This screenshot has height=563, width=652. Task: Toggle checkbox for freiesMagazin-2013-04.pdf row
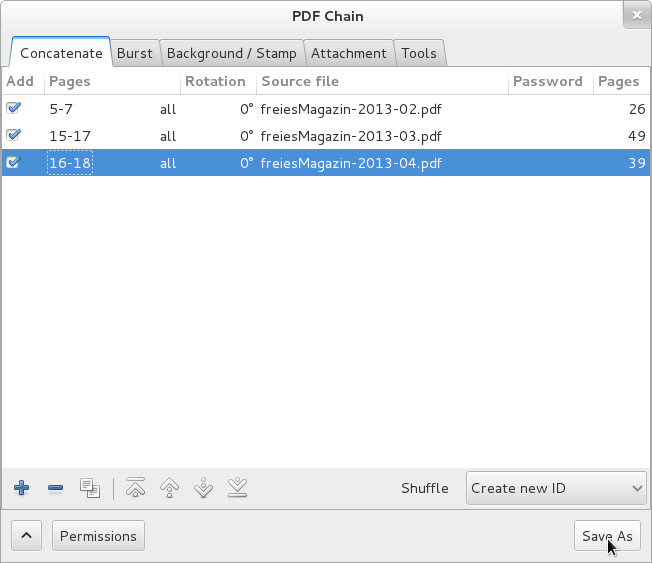pyautogui.click(x=14, y=162)
